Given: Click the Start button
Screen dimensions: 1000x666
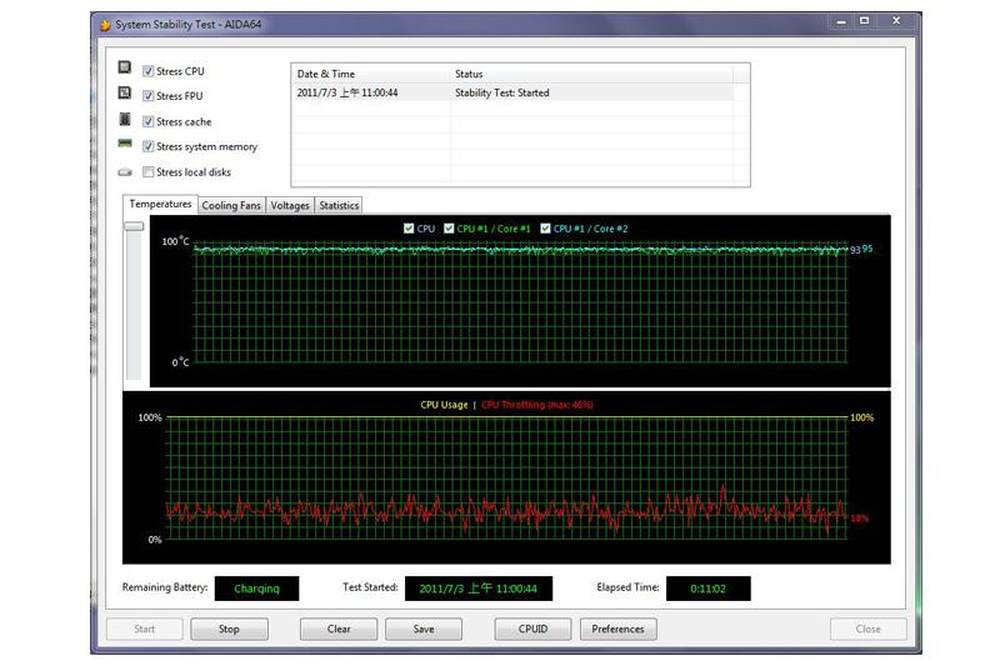Looking at the screenshot, I should pyautogui.click(x=145, y=629).
